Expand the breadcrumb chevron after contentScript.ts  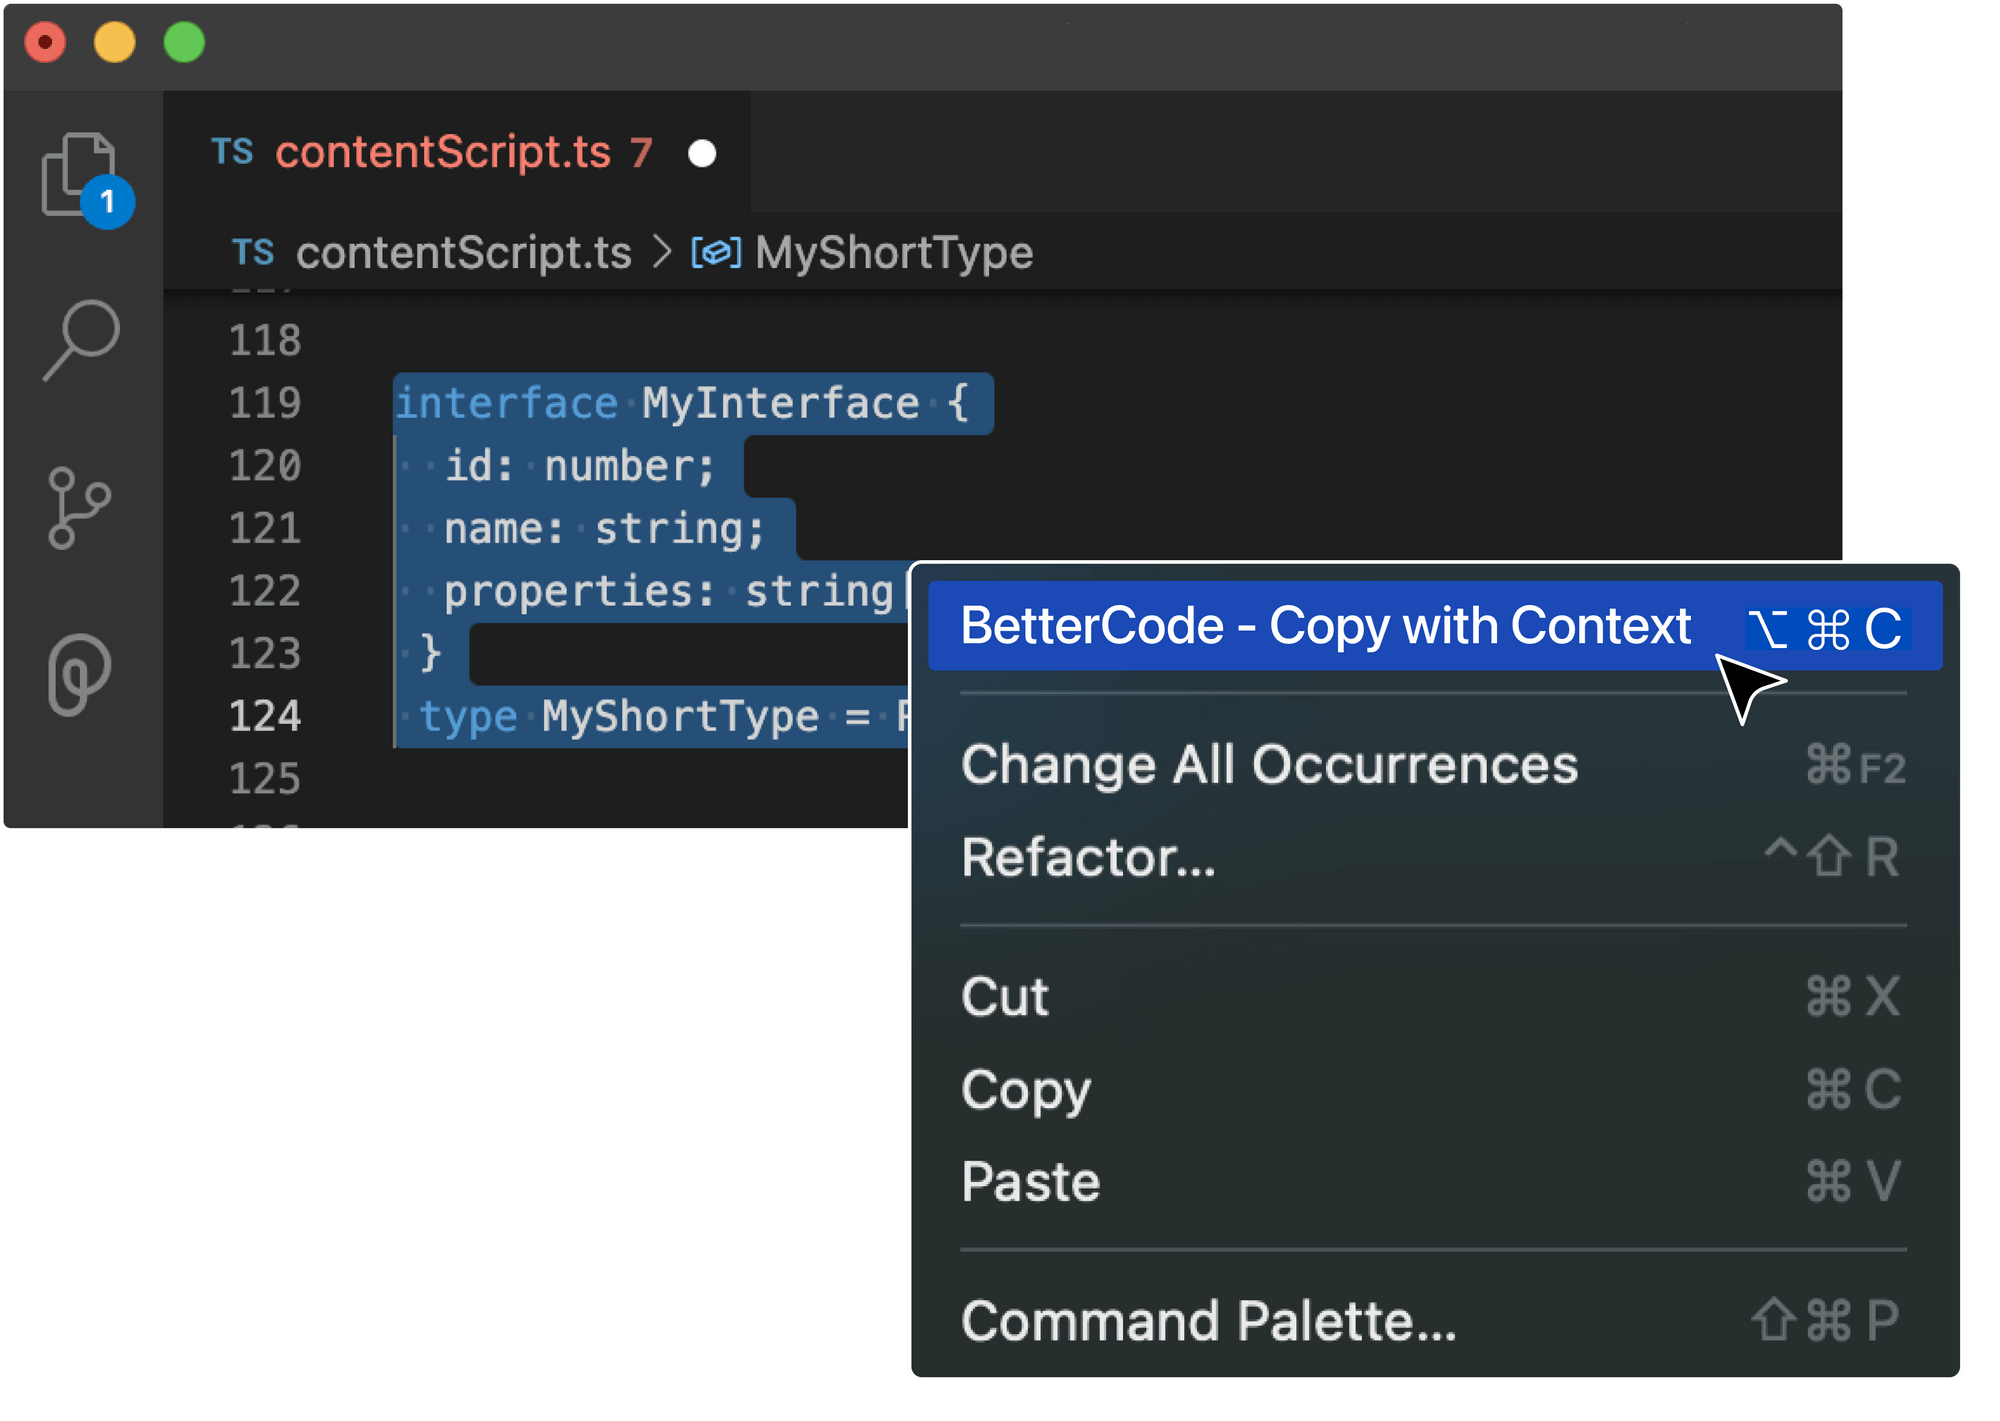(x=662, y=252)
